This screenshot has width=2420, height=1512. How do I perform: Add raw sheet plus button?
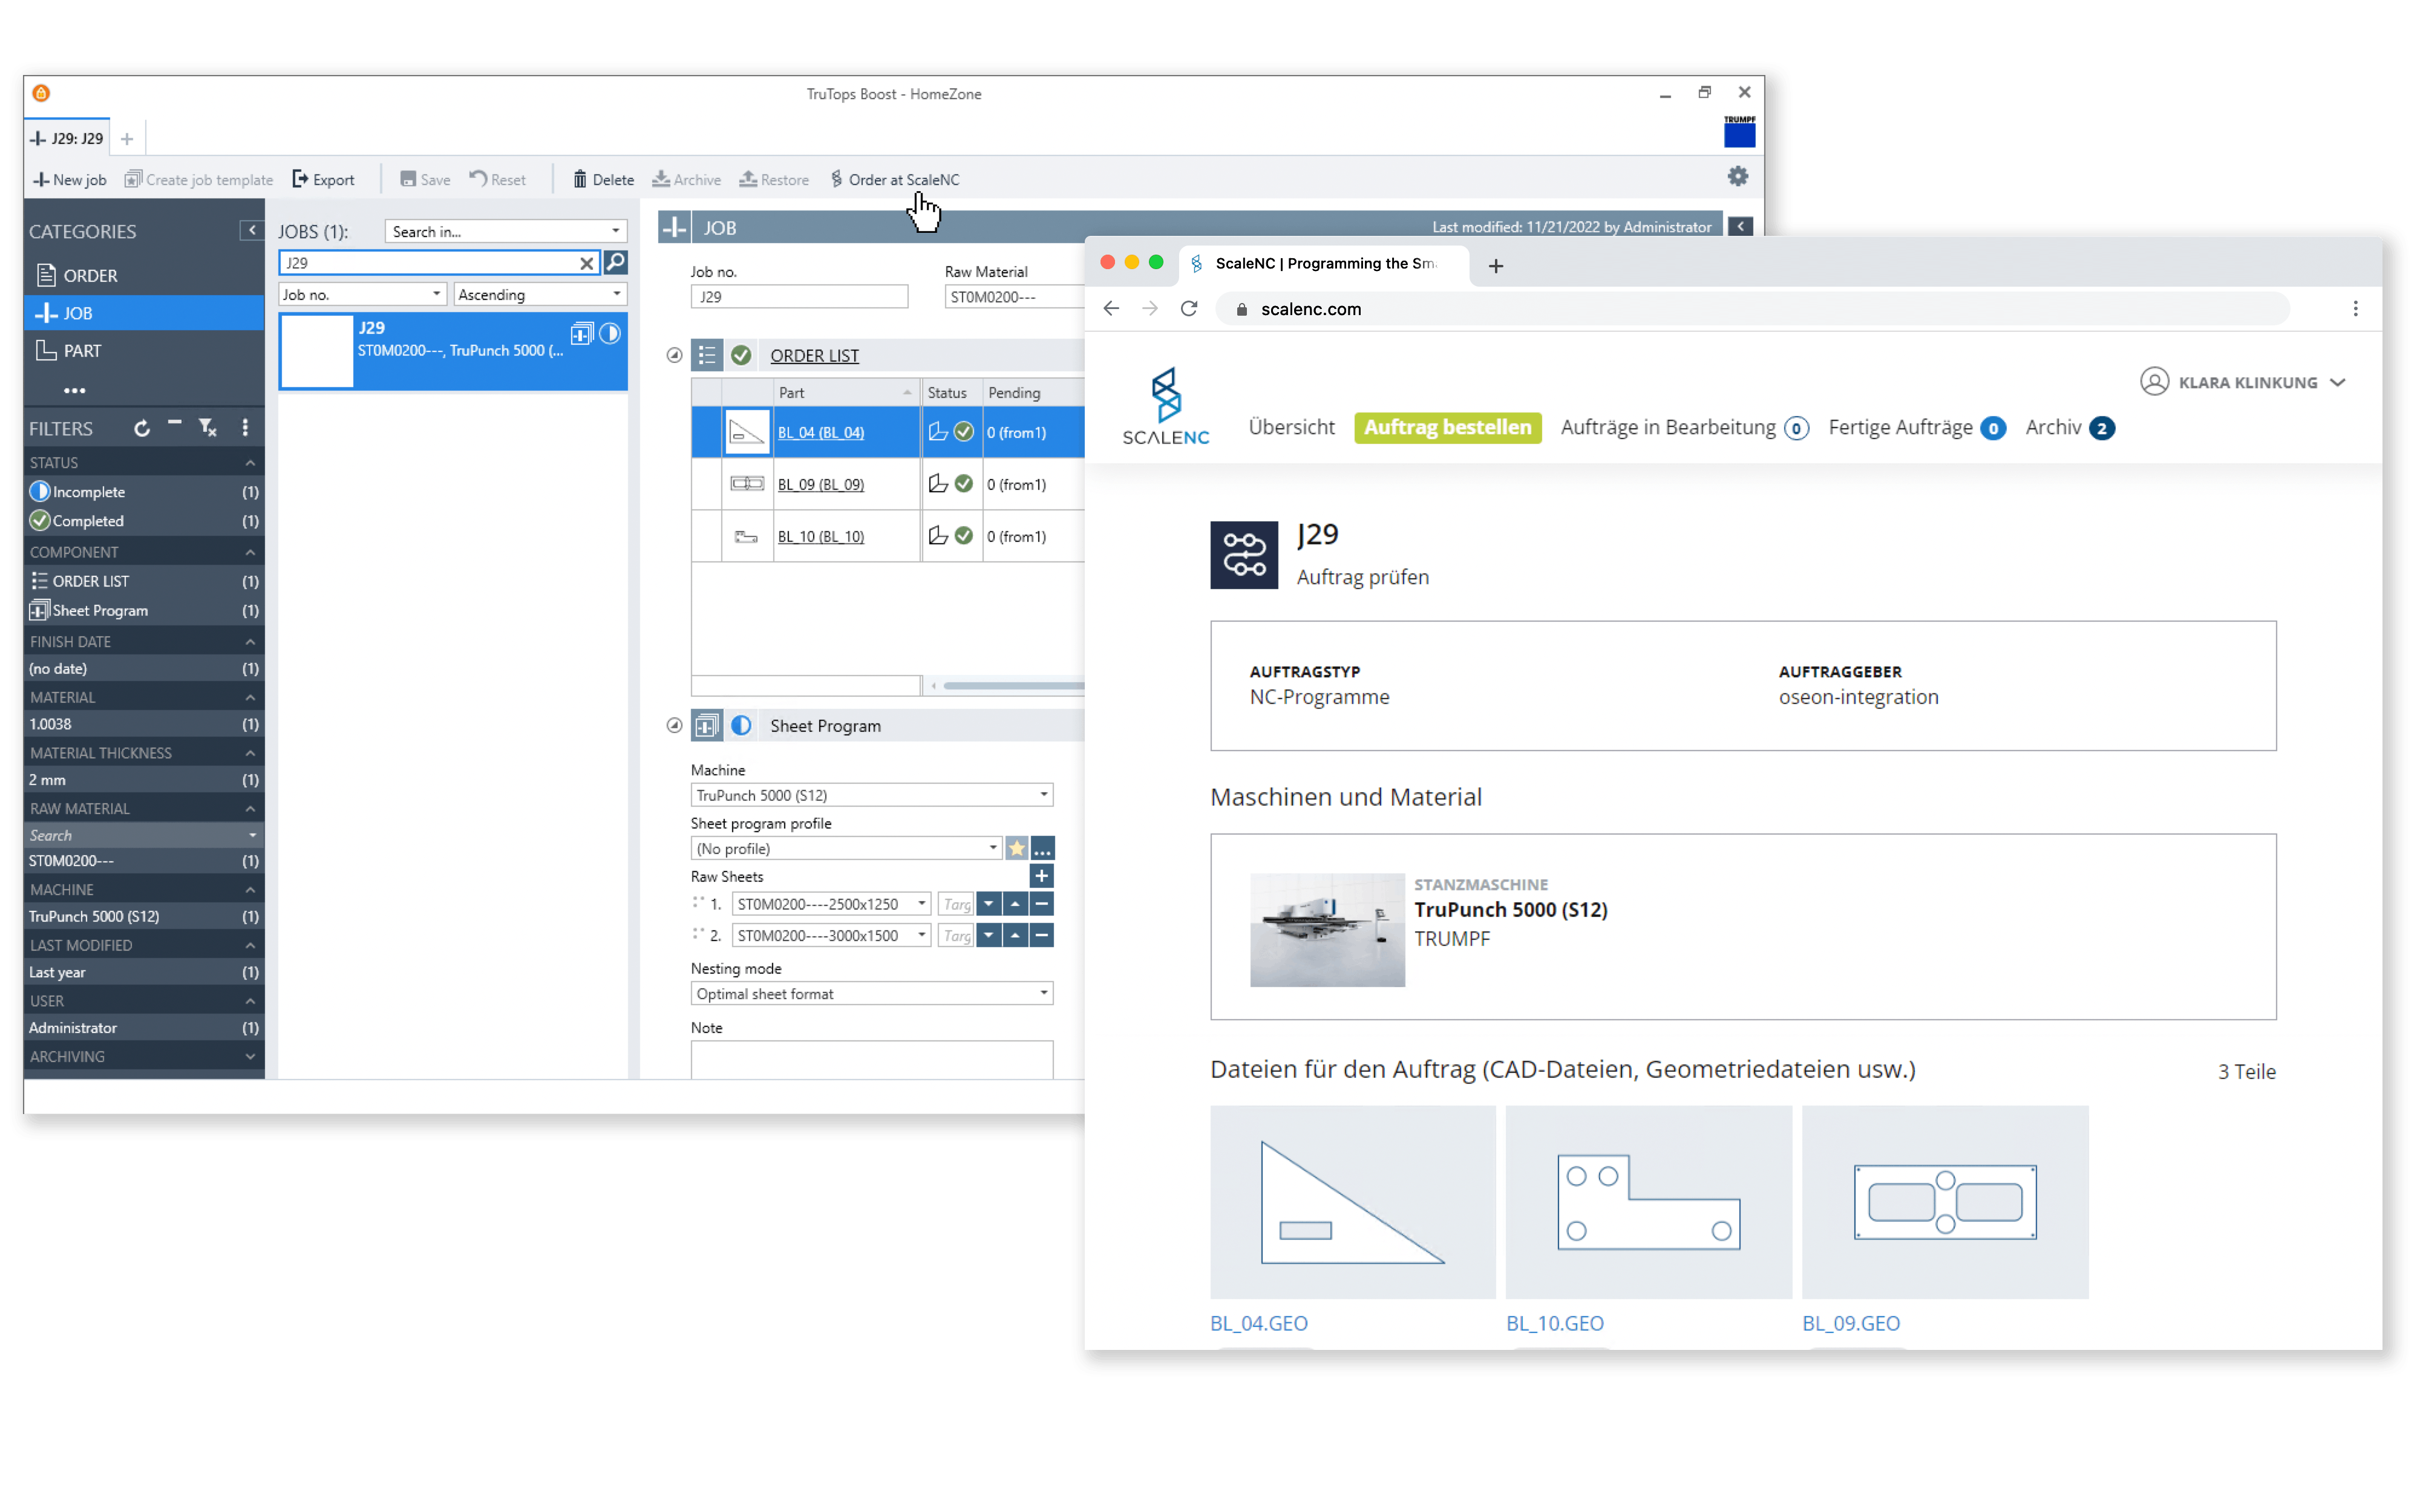point(1042,877)
